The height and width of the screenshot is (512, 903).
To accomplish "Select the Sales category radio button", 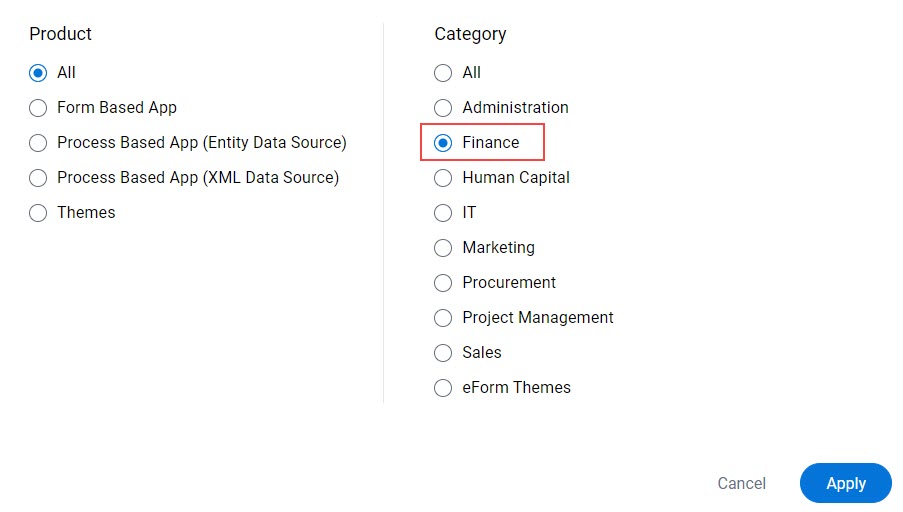I will point(443,353).
